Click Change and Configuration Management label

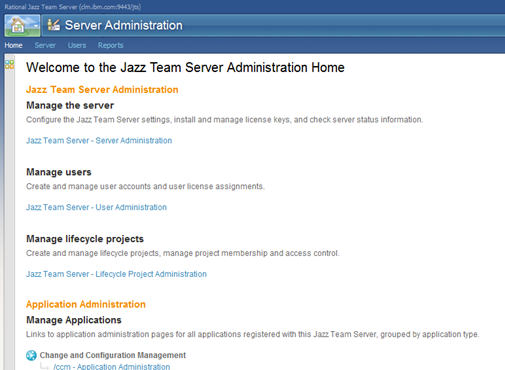tap(113, 355)
